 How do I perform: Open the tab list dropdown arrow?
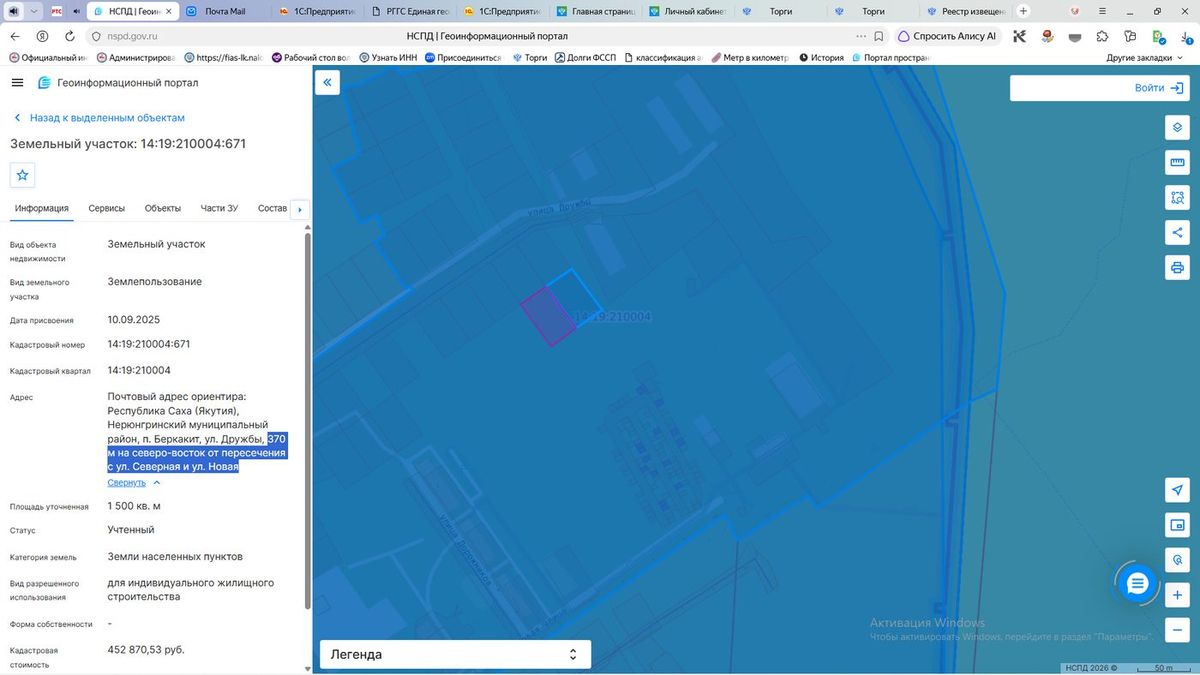pyautogui.click(x=35, y=11)
